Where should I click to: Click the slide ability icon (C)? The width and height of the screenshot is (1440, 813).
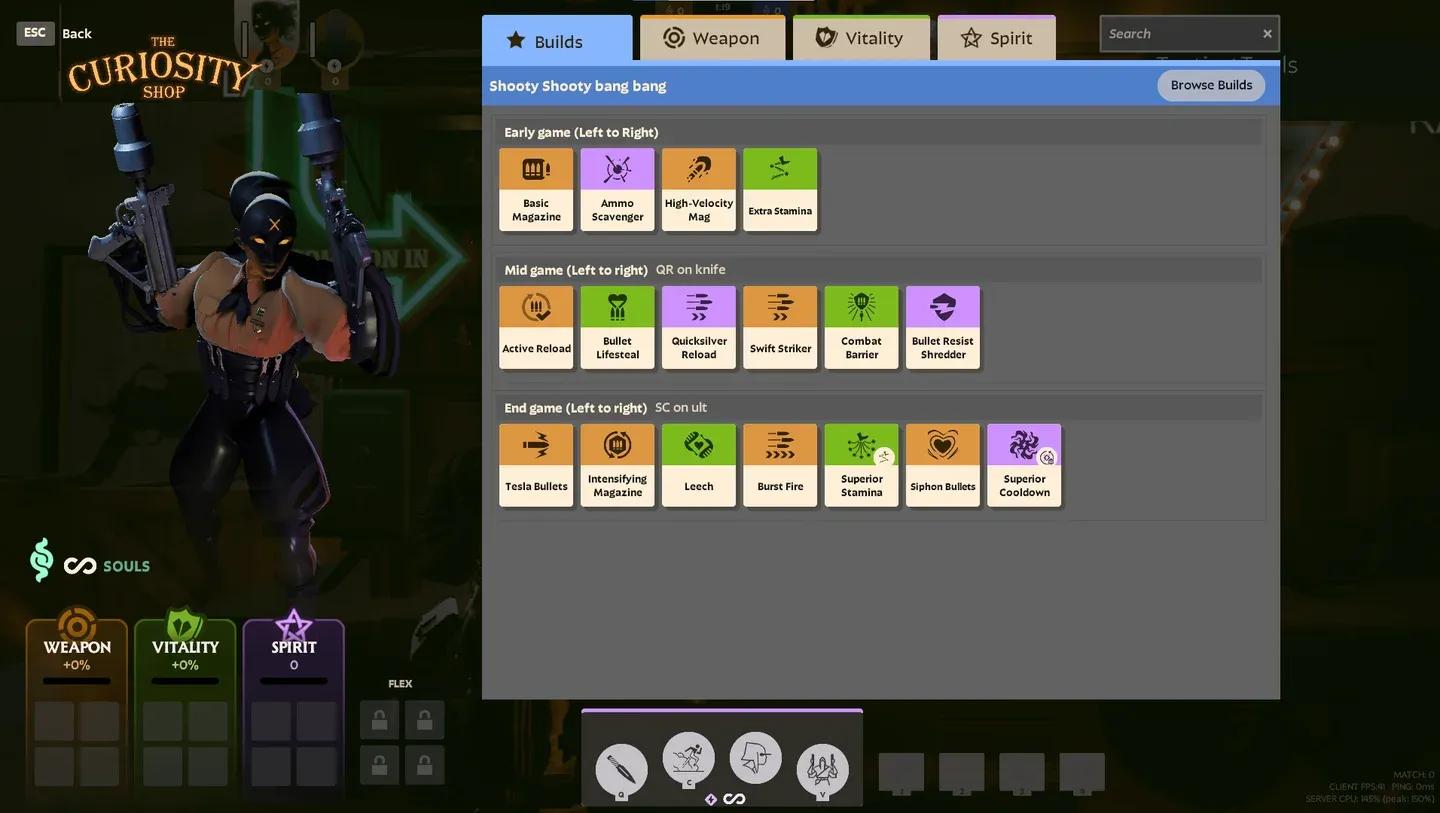688,758
